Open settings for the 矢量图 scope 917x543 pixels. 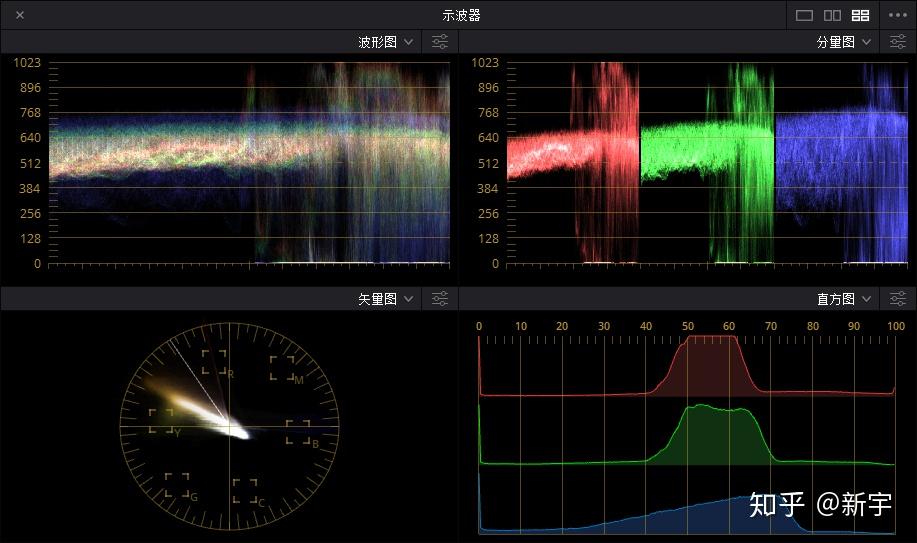click(x=440, y=298)
